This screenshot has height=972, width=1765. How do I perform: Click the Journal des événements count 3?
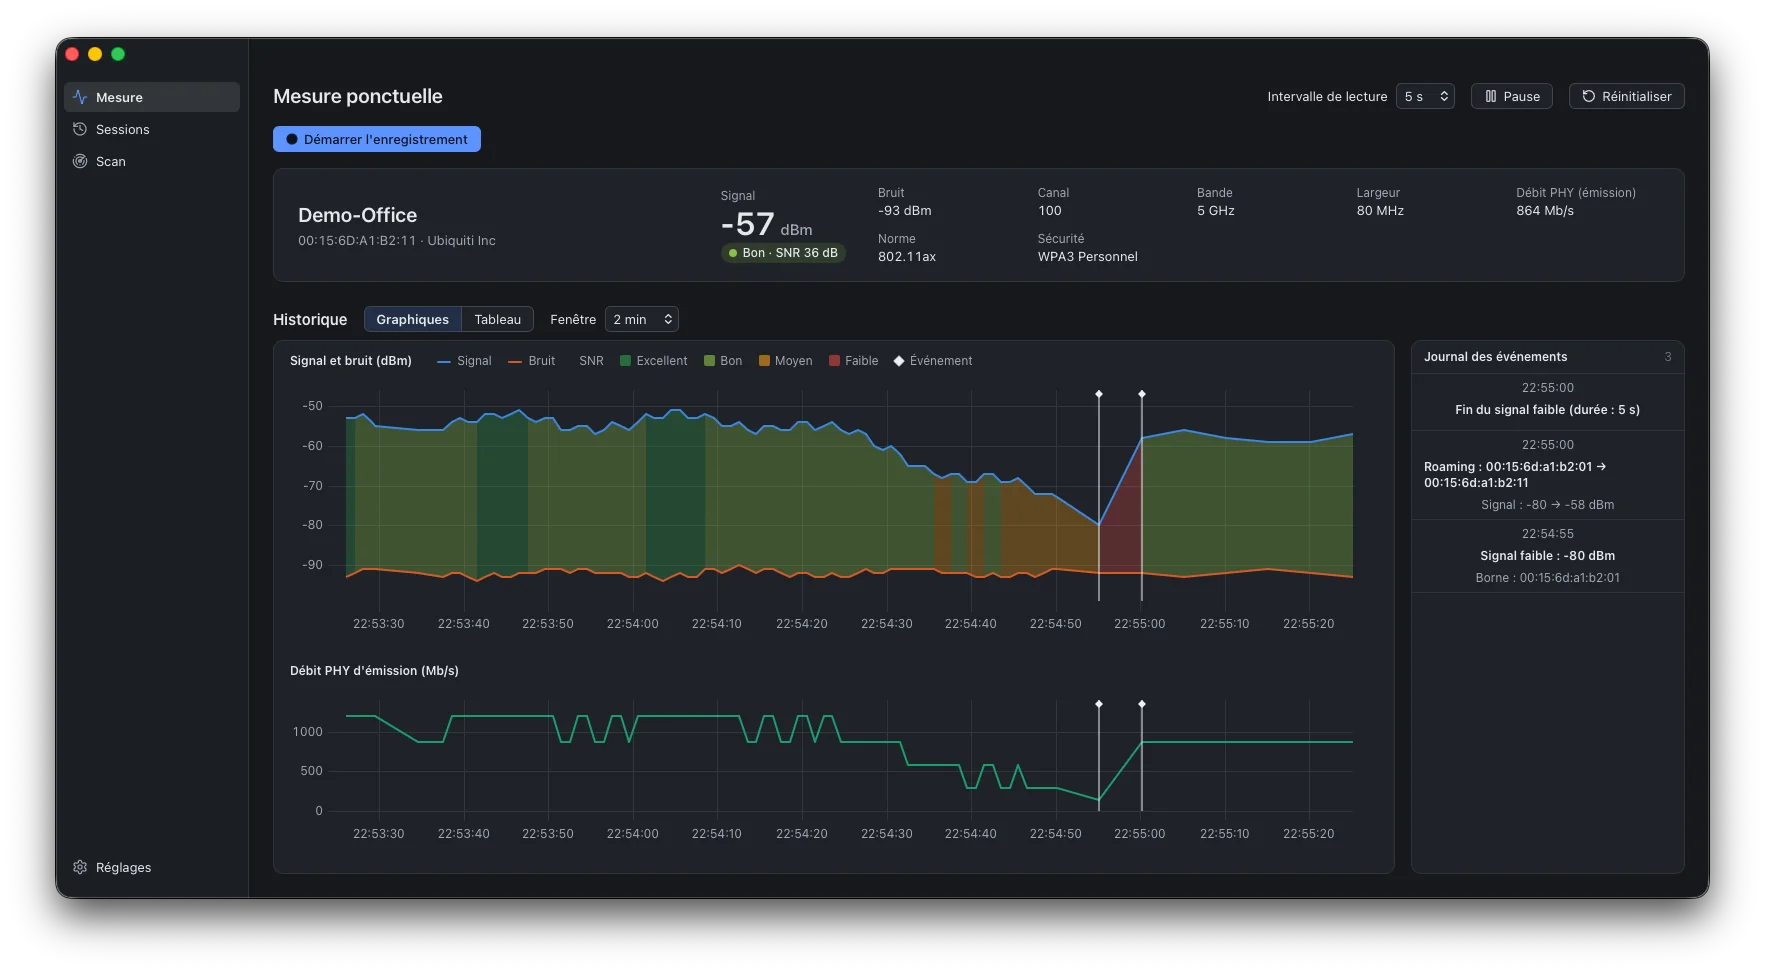(1668, 357)
